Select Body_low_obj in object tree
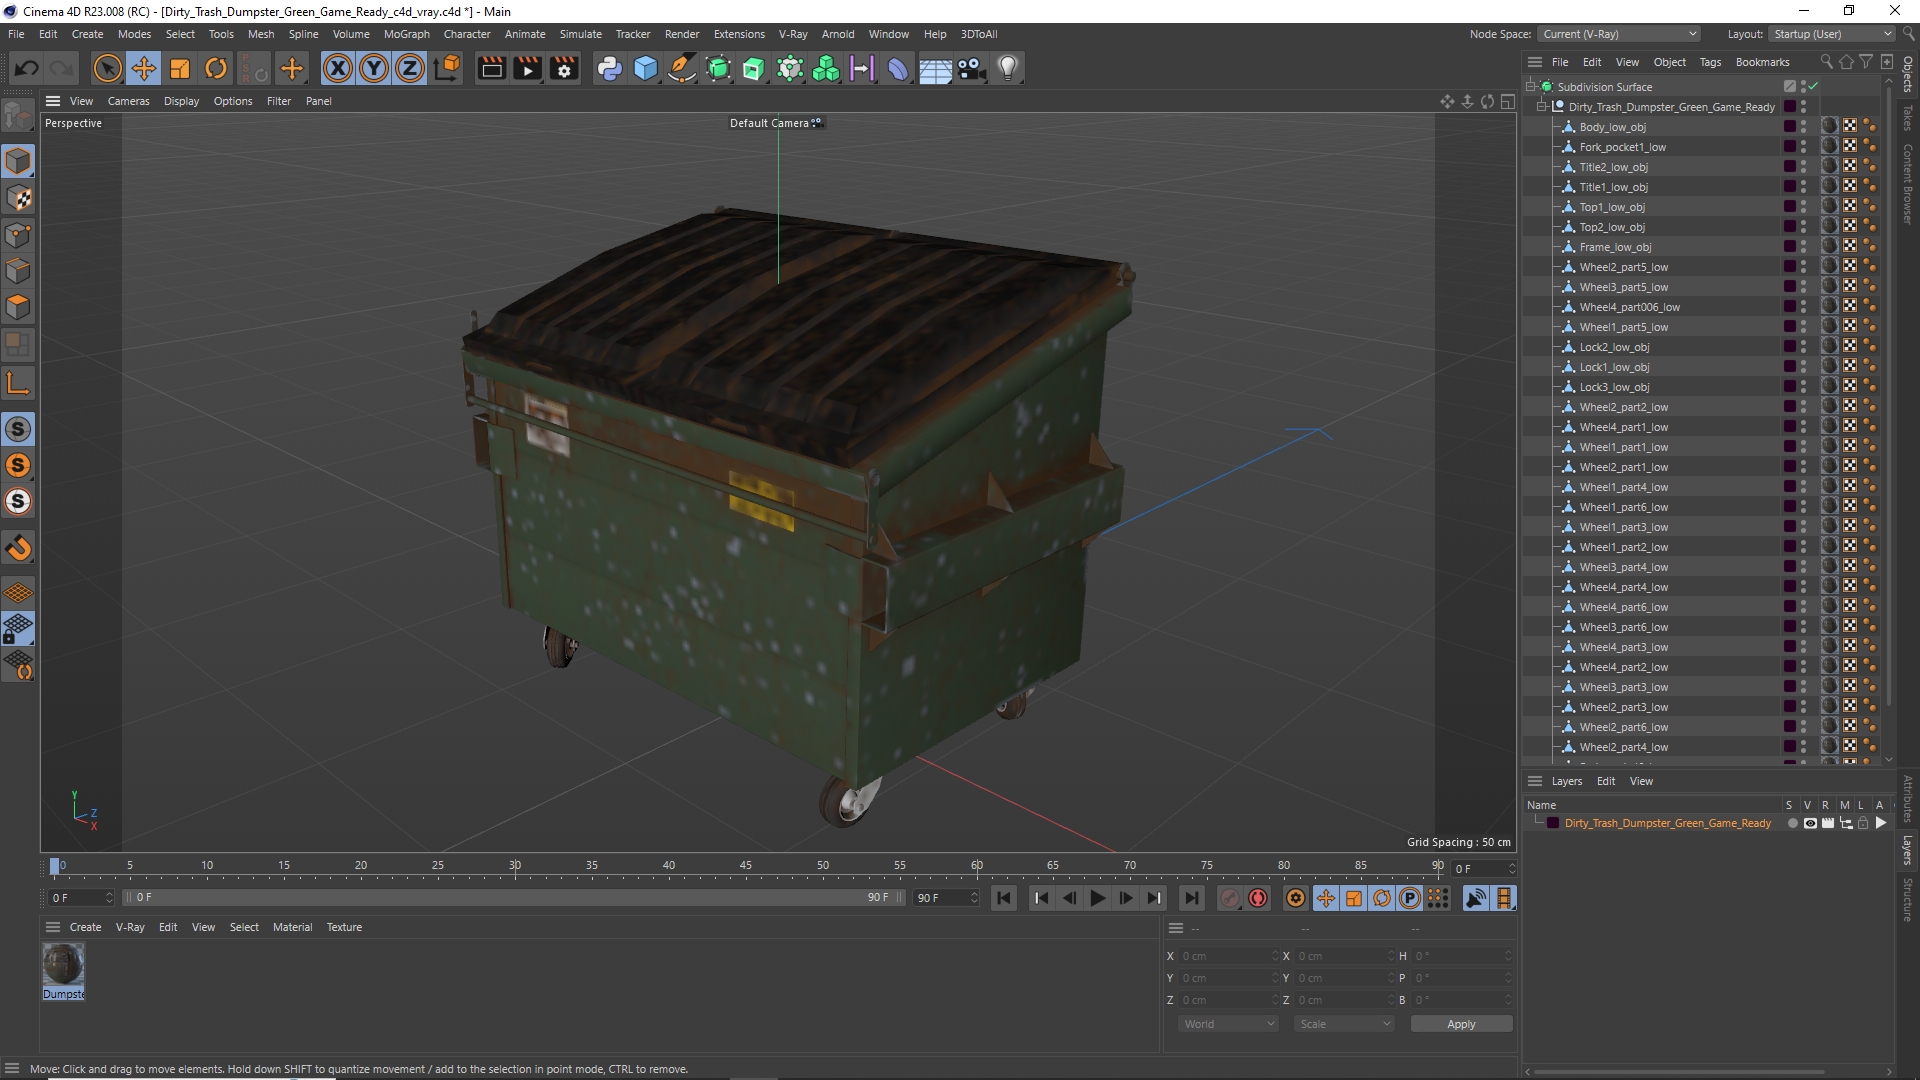 [1612, 127]
